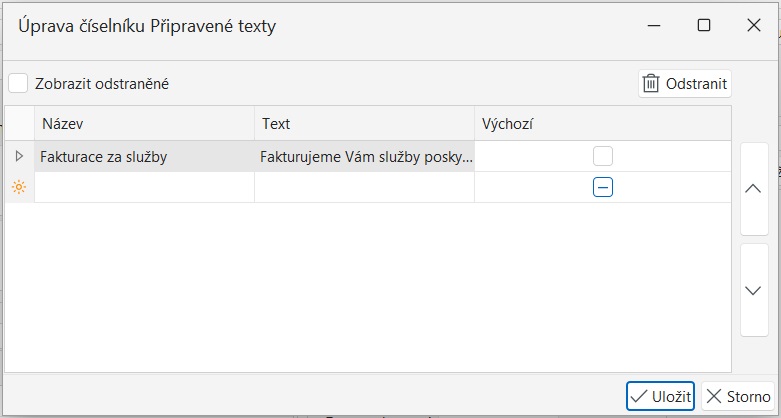Click empty Název field in new row
The width and height of the screenshot is (781, 418).
(144, 187)
